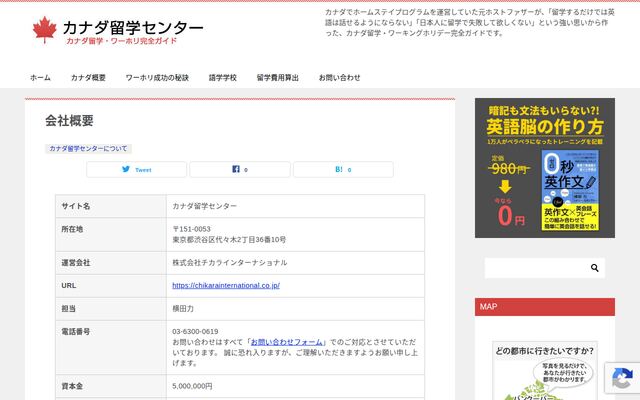Click the search magnifier icon
This screenshot has height=400, width=640.
click(x=594, y=268)
